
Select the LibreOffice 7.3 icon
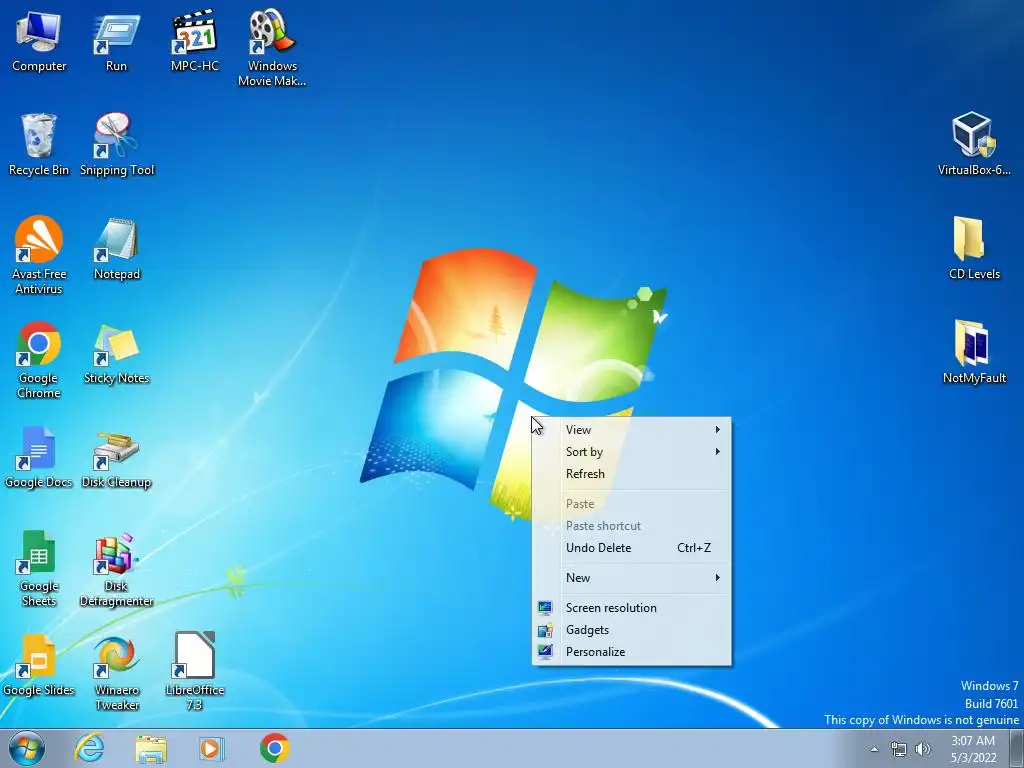[195, 673]
